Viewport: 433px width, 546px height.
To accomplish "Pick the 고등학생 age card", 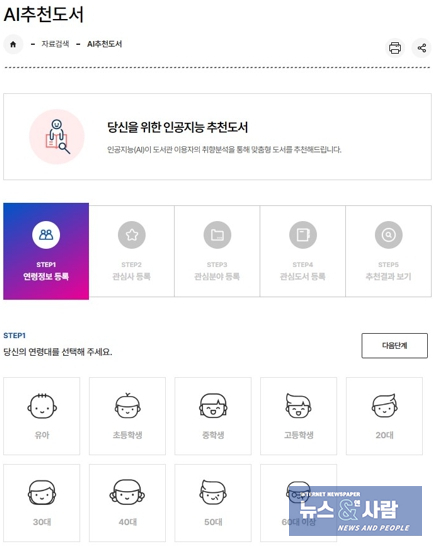I will [299, 416].
